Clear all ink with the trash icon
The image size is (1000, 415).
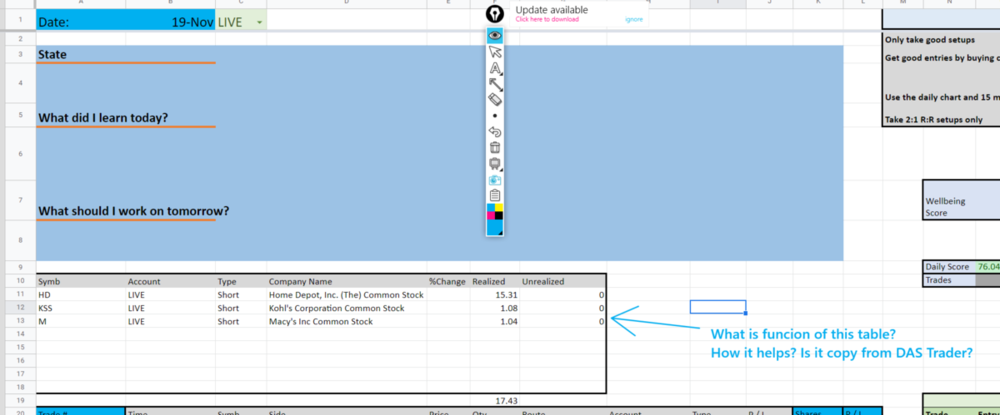click(495, 148)
